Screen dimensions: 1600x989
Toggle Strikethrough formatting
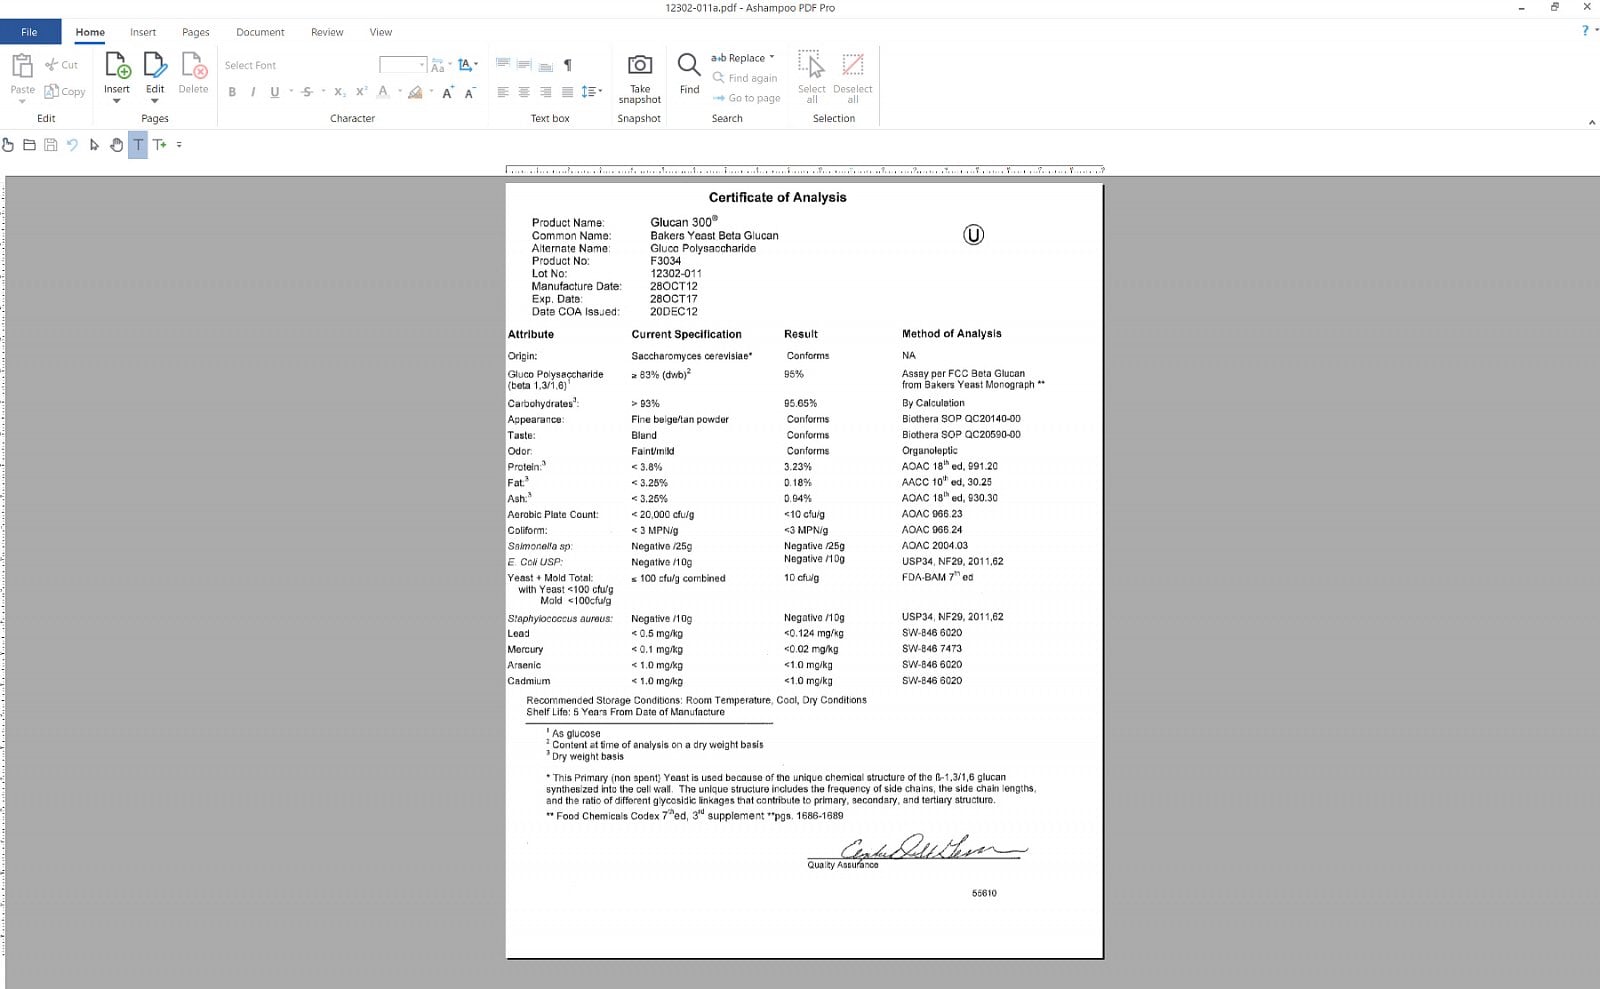coord(307,92)
